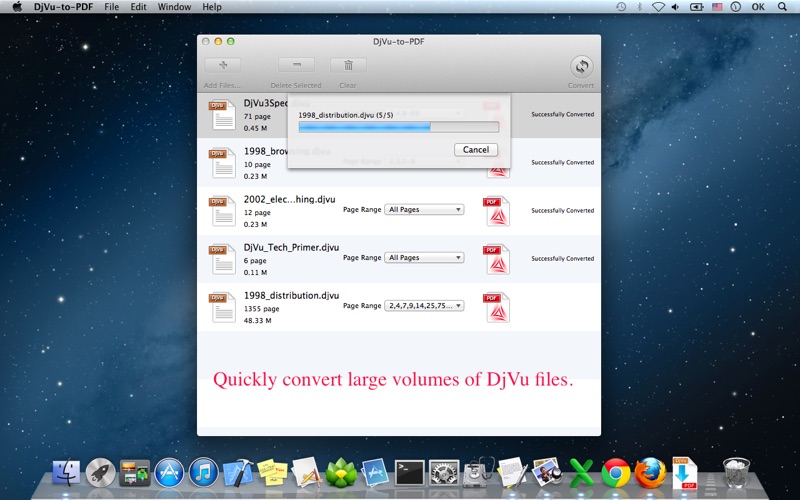800x500 pixels.
Task: Click Successfully Converted status for 2002_elec...hing.djvu
Action: coord(562,210)
